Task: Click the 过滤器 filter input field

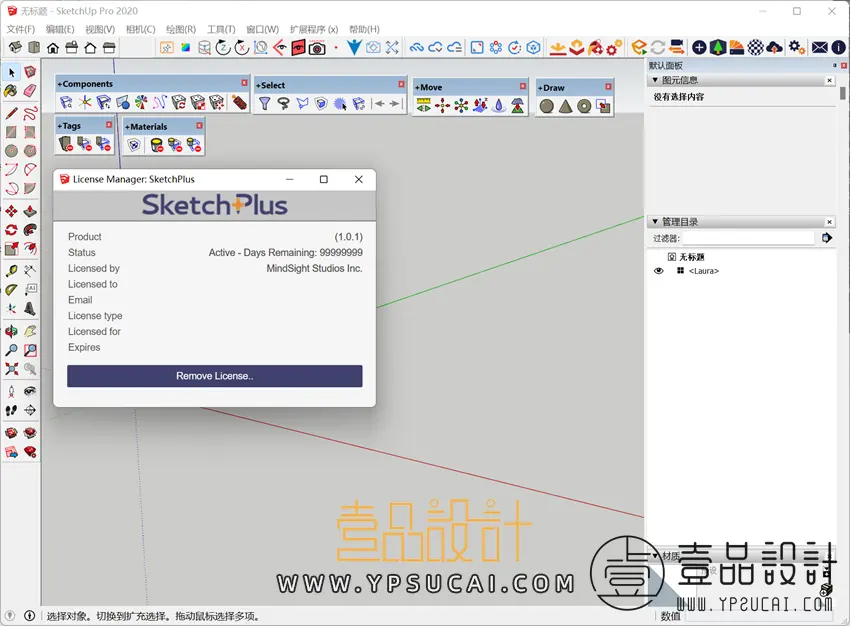Action: point(748,238)
